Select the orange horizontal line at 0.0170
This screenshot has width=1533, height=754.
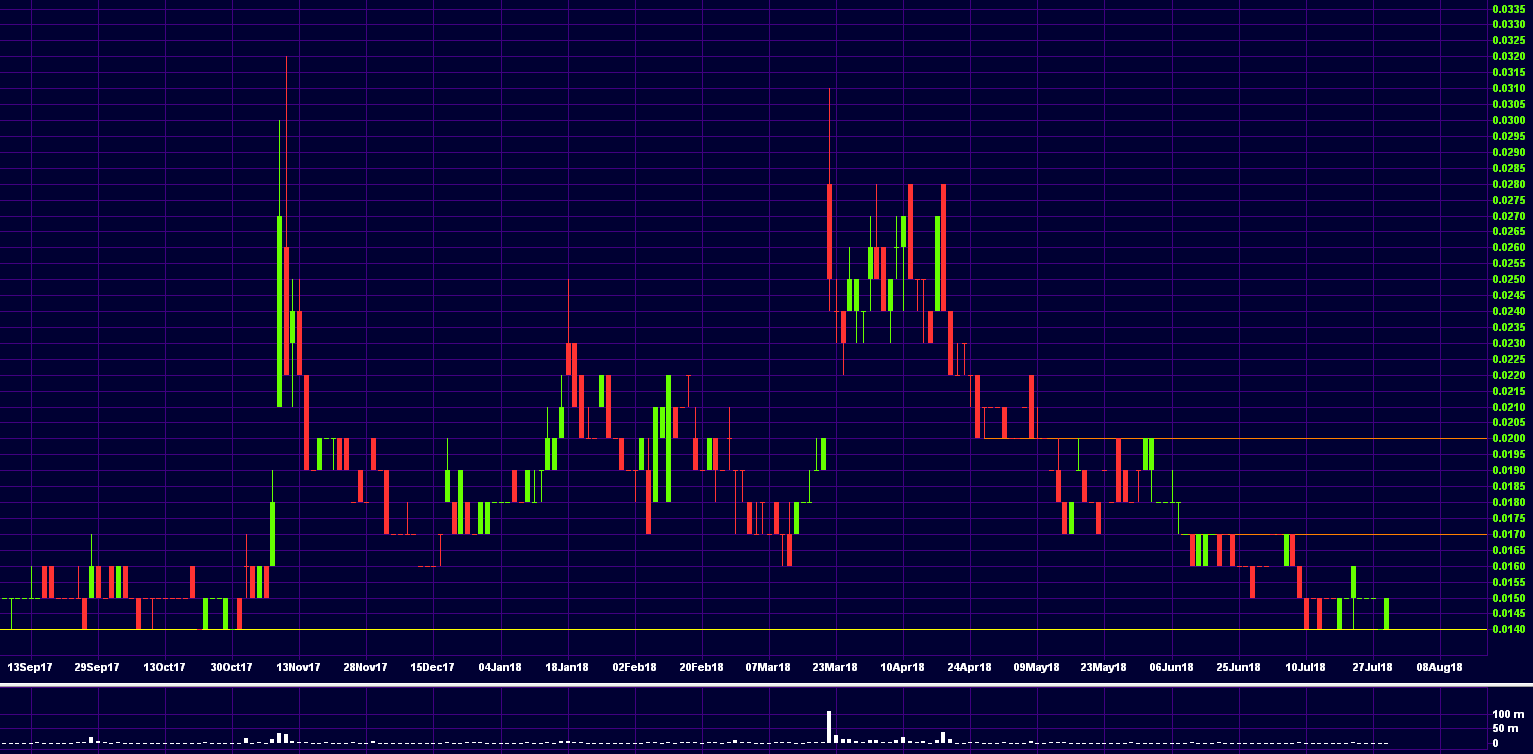[x=1335, y=534]
